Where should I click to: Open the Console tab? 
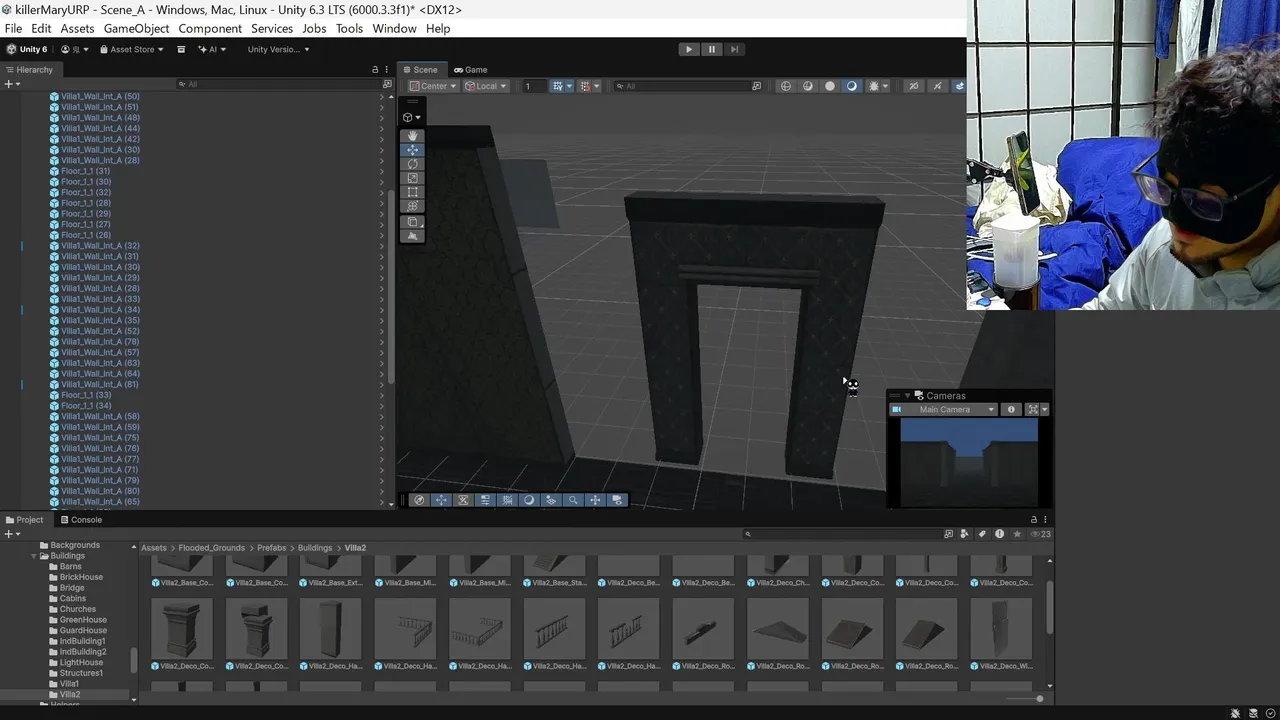(80, 520)
